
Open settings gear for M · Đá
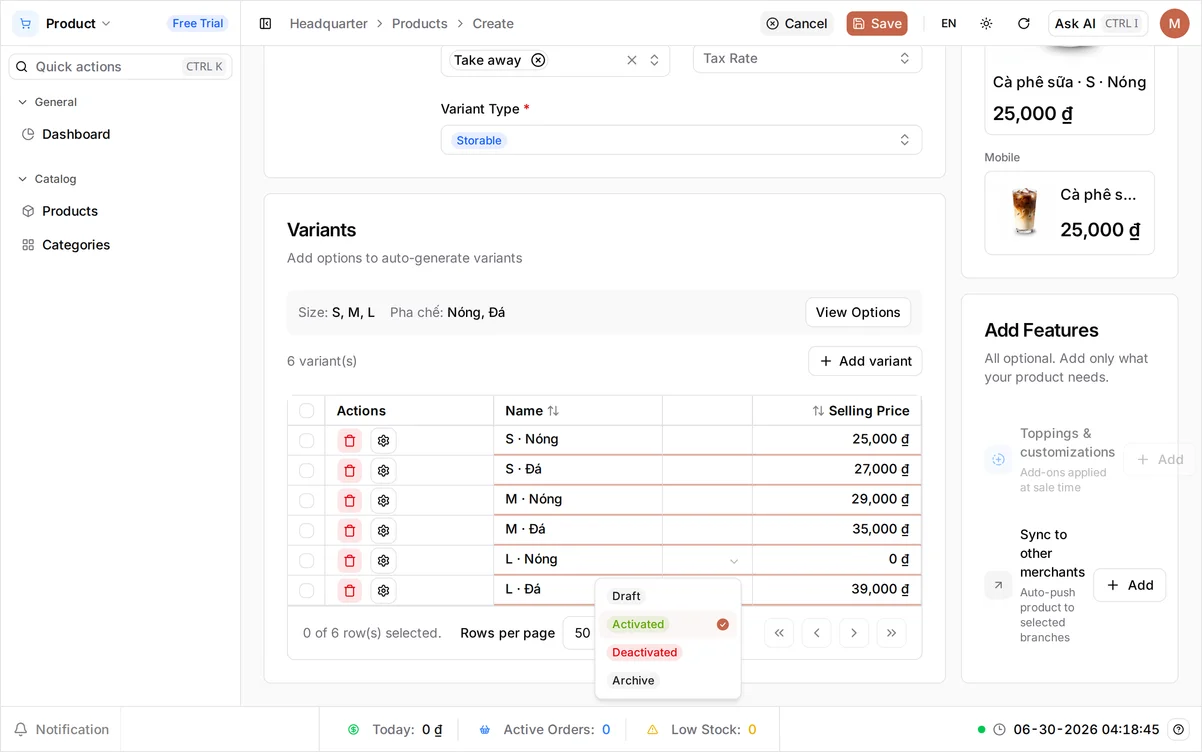click(383, 530)
